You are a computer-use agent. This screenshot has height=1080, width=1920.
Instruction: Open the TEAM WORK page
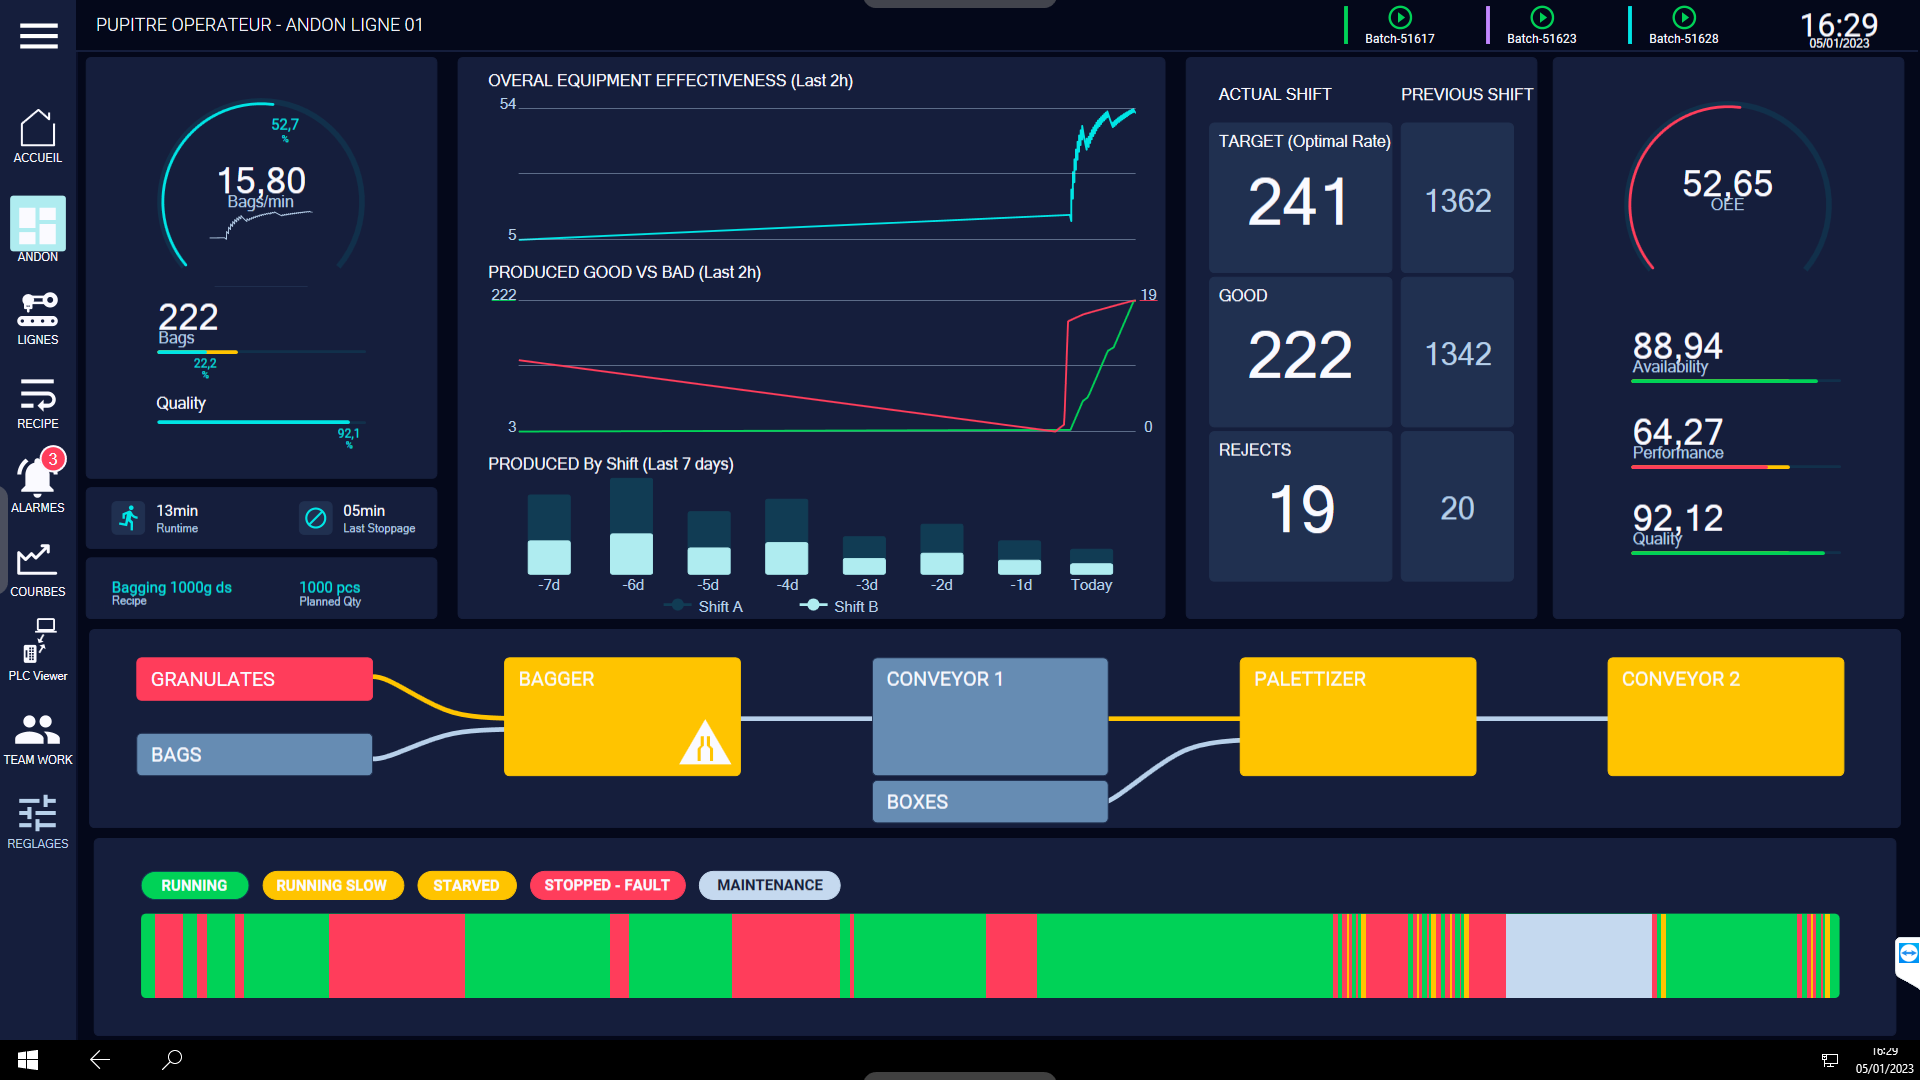pos(38,738)
